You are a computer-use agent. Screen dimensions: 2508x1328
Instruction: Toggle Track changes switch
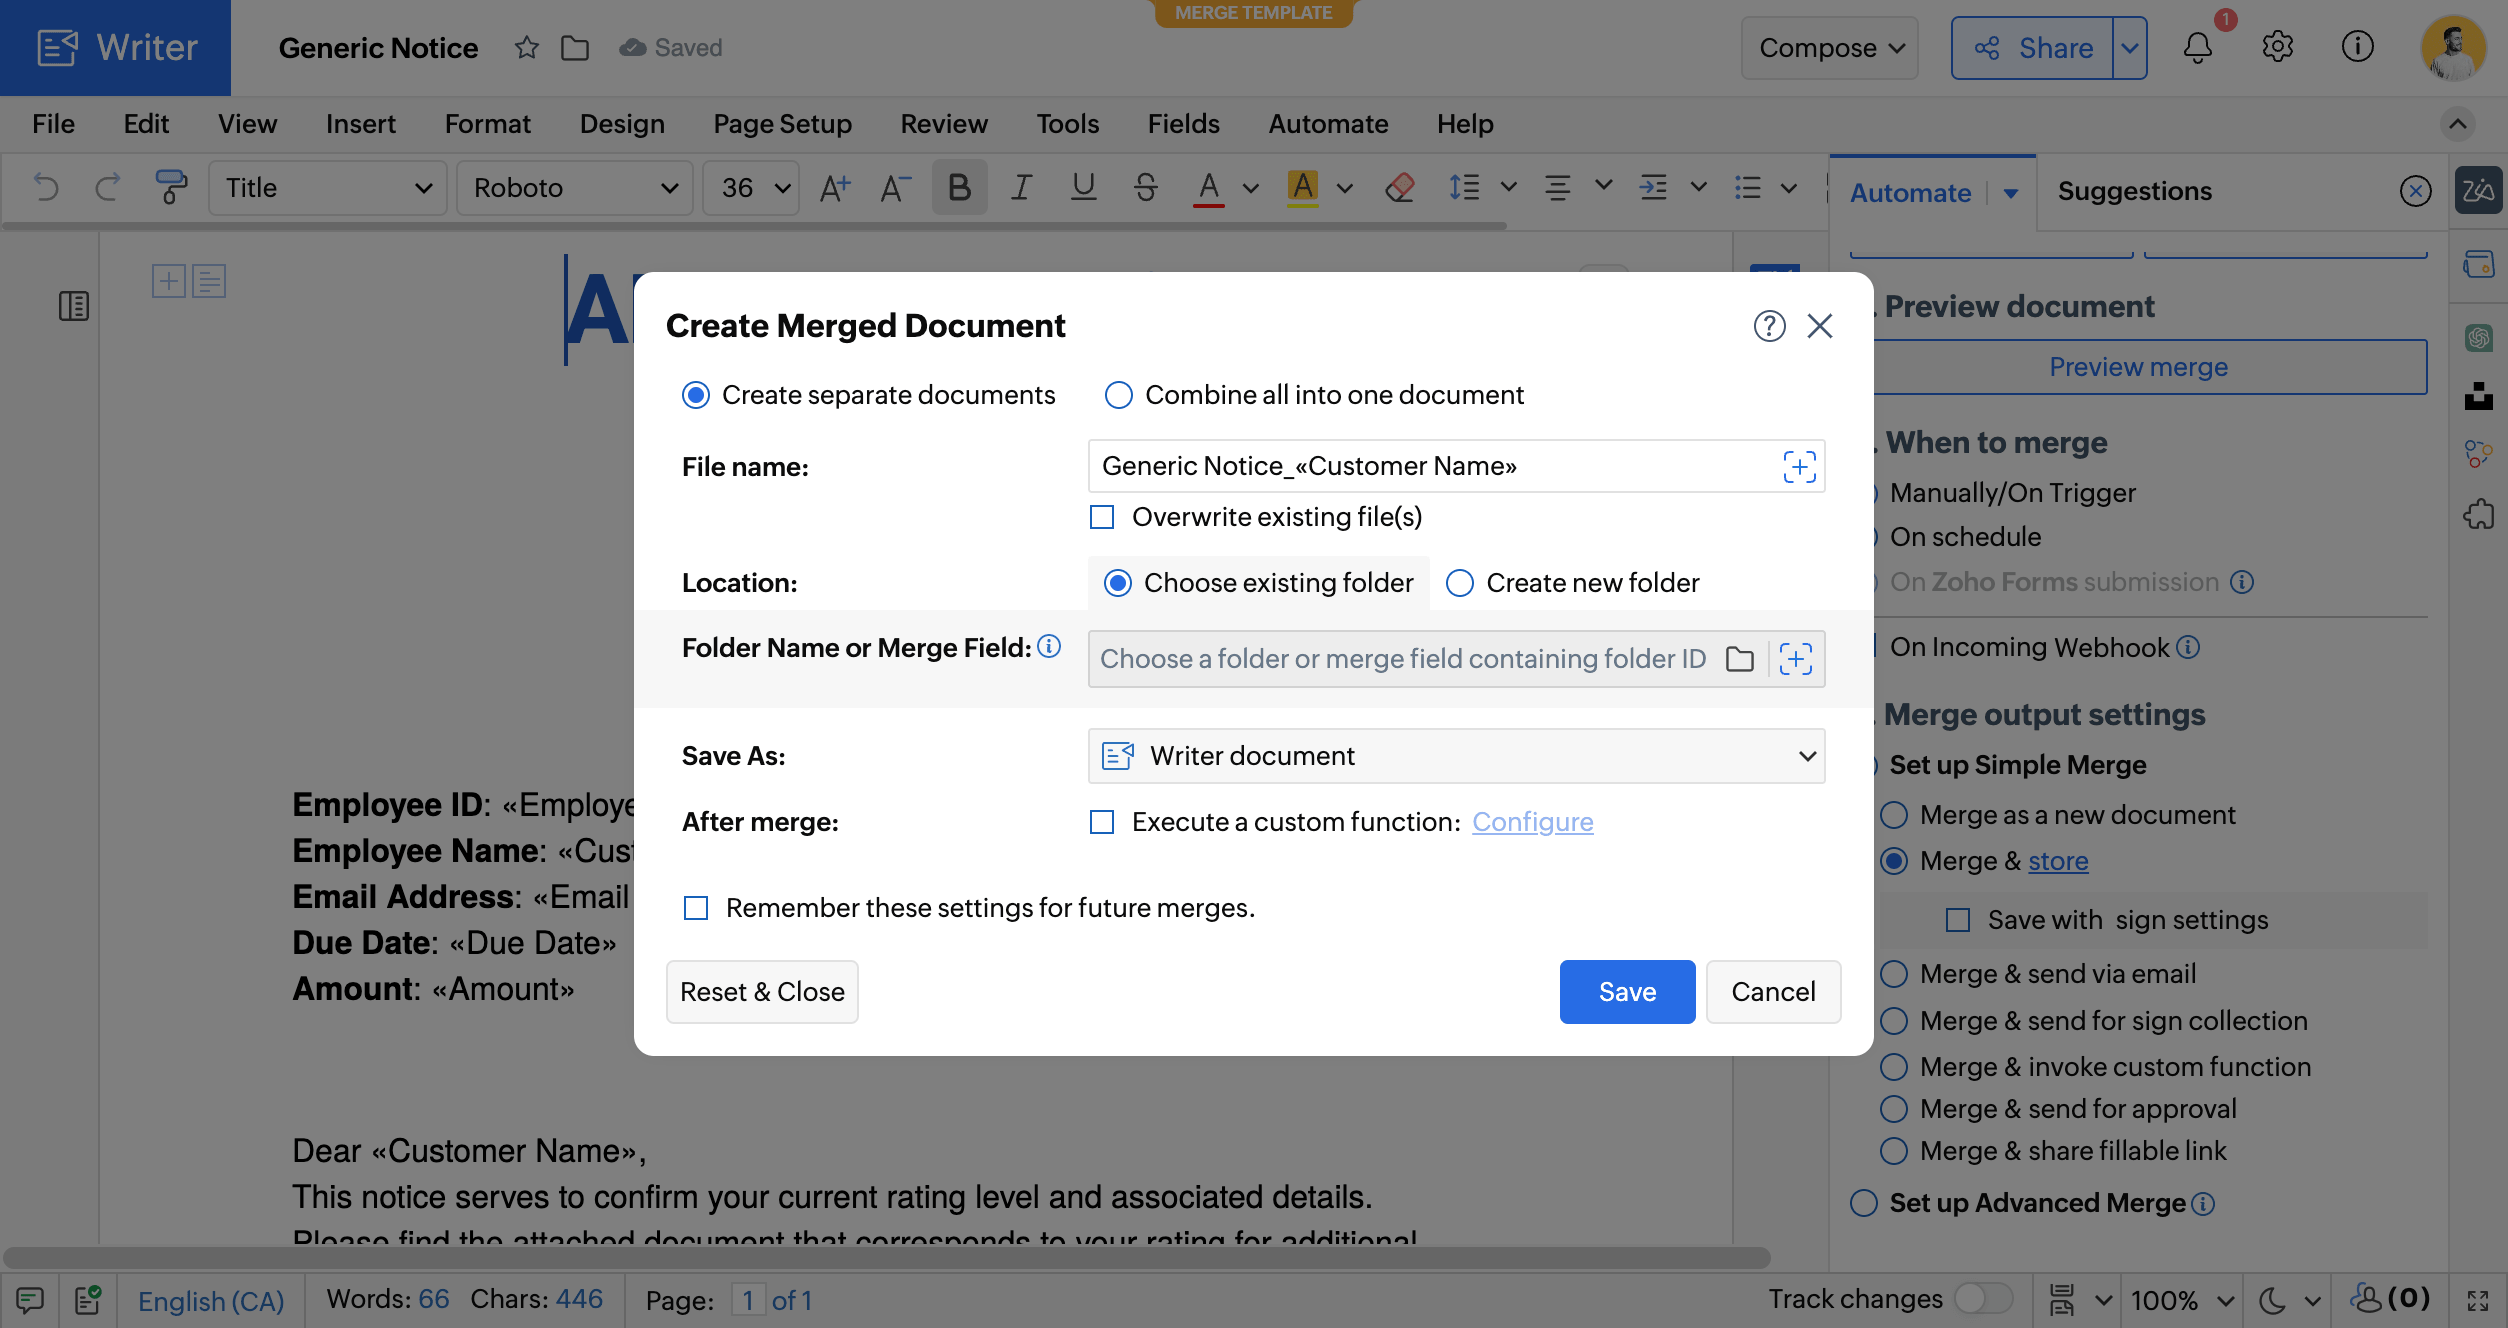click(1983, 1299)
